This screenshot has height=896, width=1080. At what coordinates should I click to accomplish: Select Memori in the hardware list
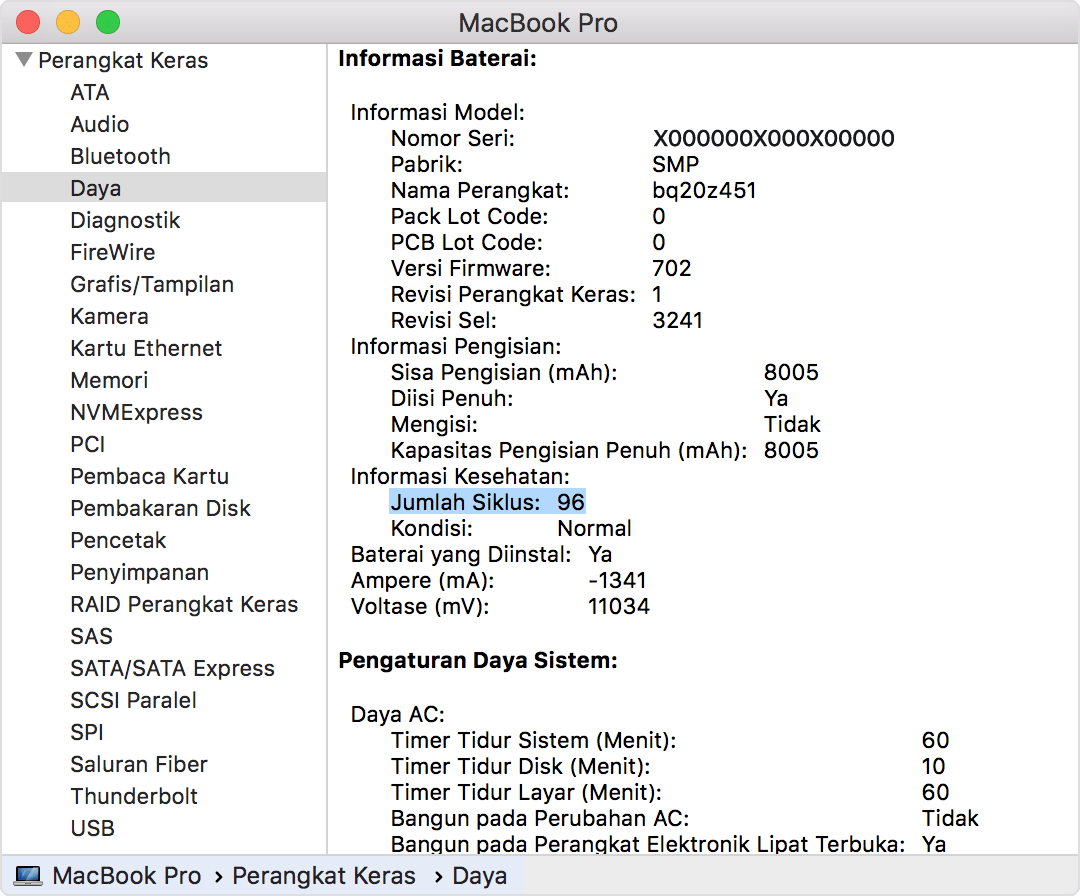coord(109,380)
